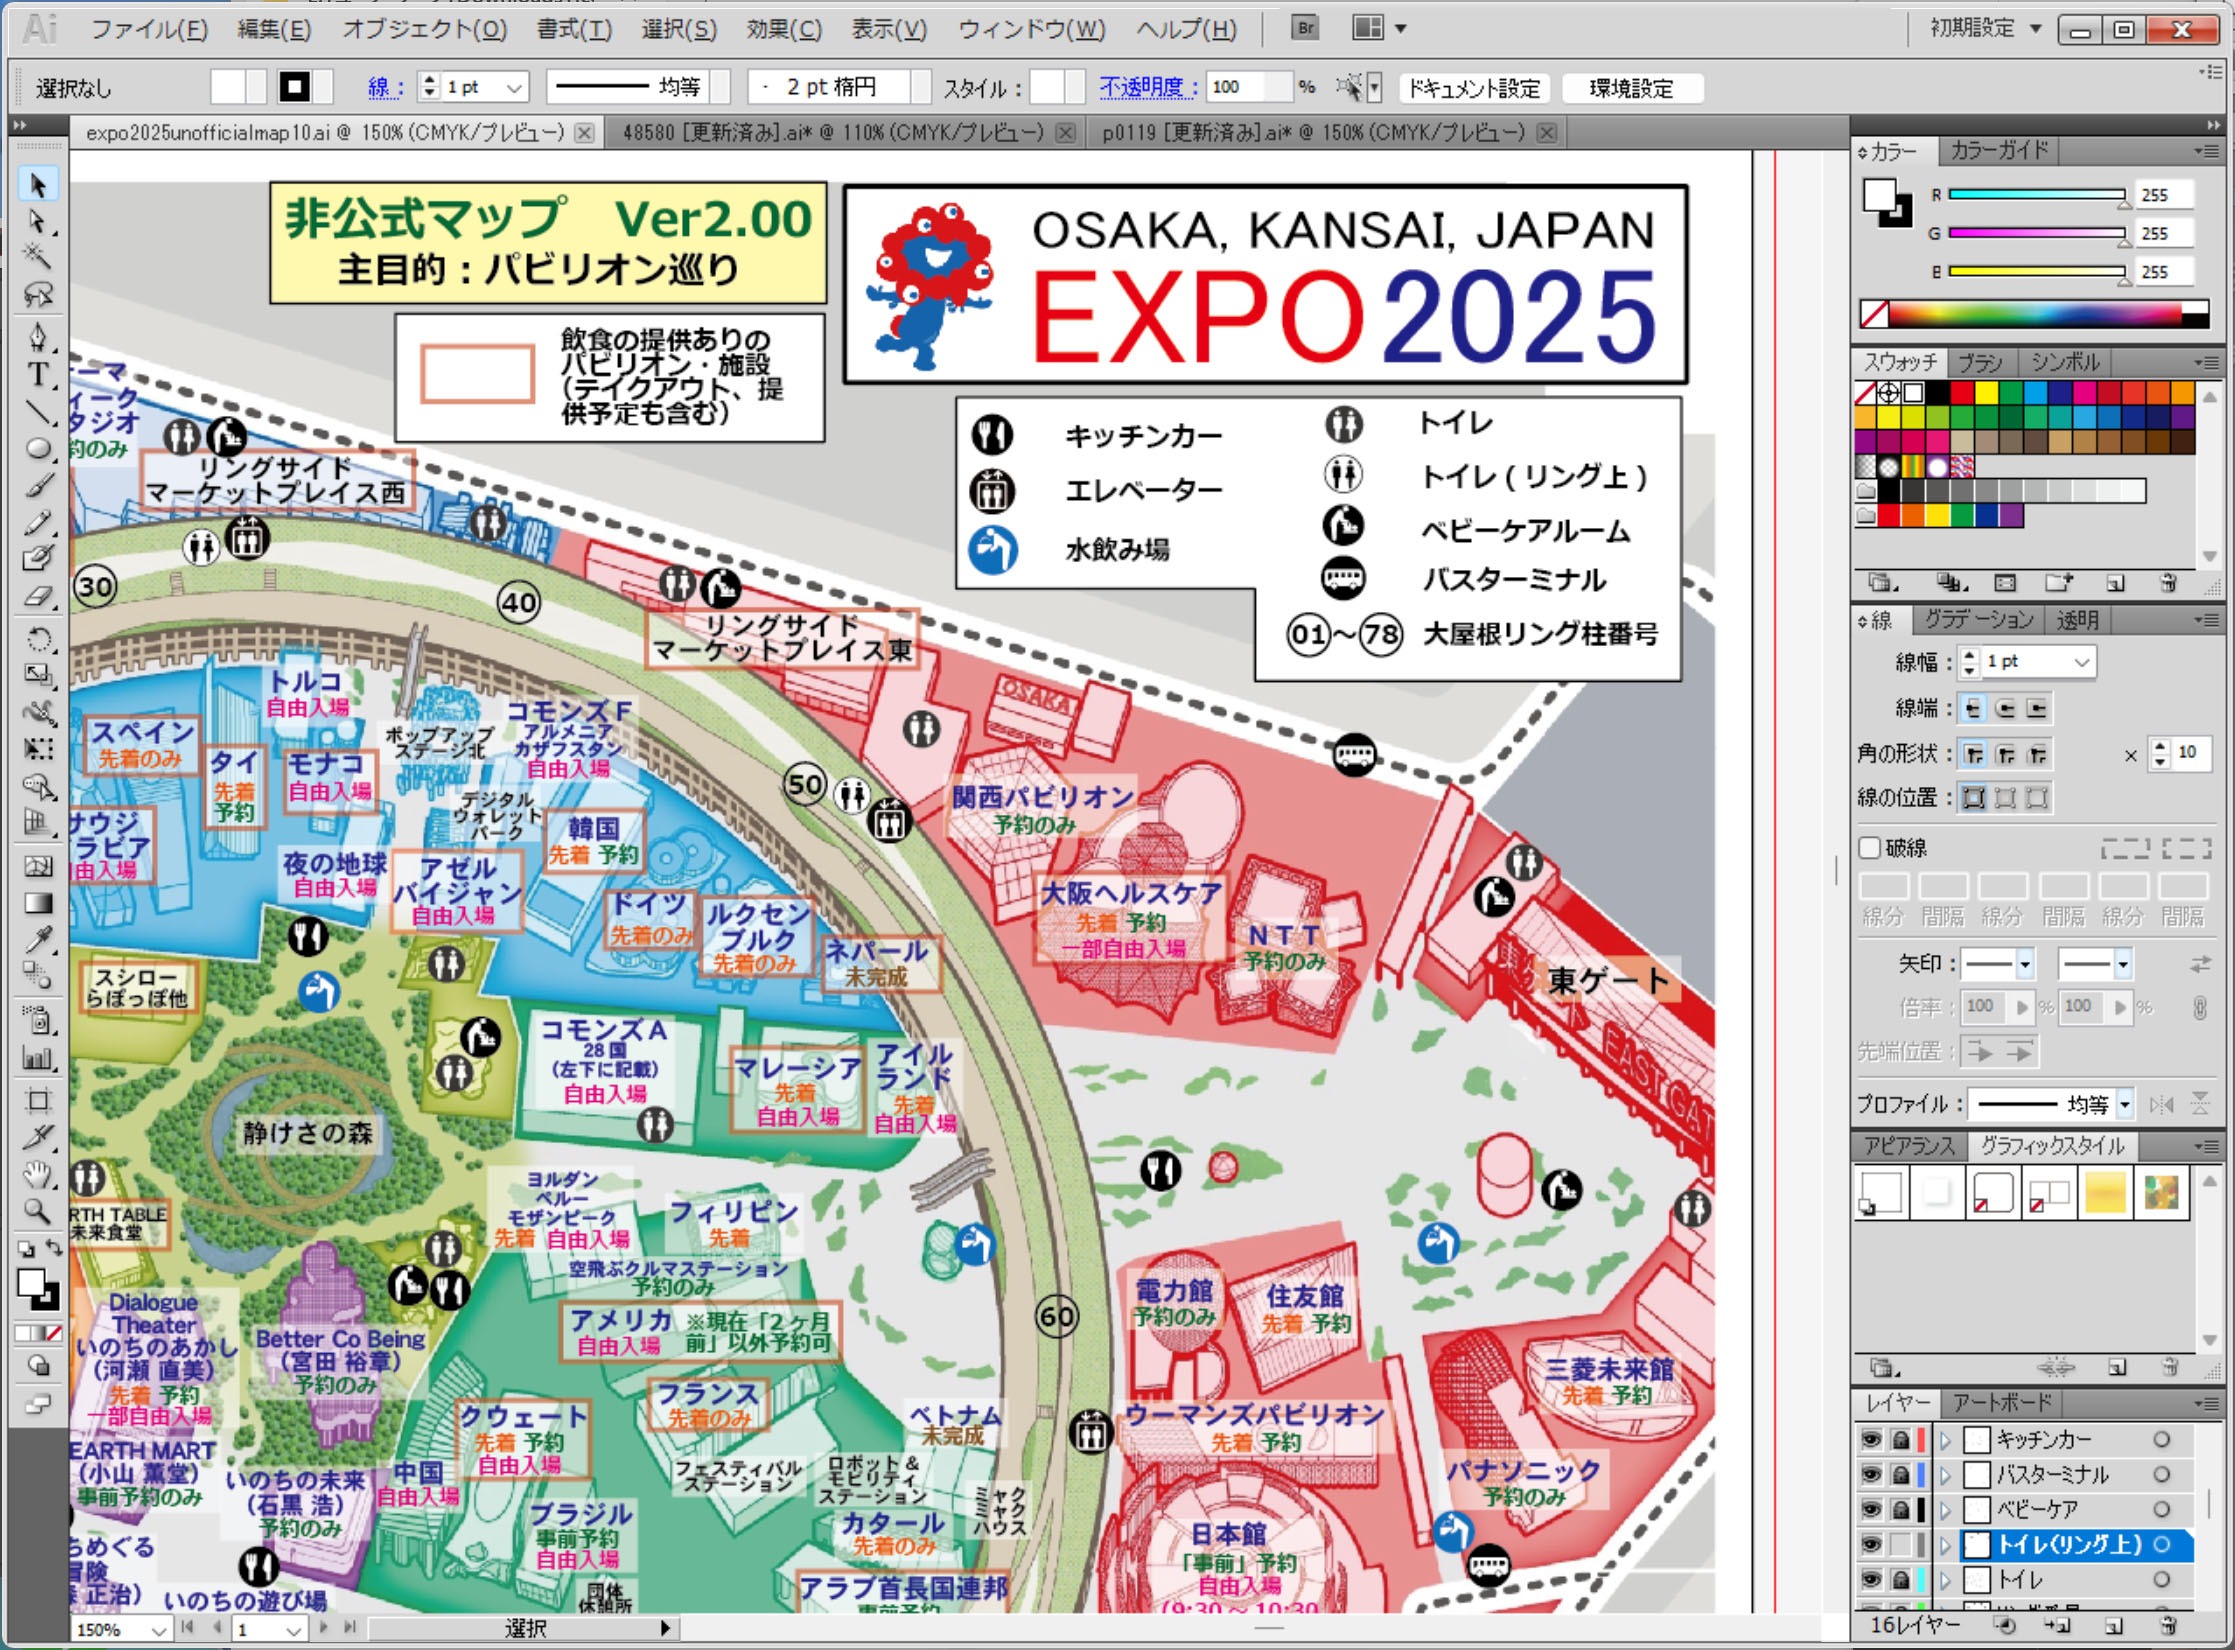This screenshot has height=1650, width=2235.
Task: Click the ドキュメント設定 button
Action: coord(1475,89)
